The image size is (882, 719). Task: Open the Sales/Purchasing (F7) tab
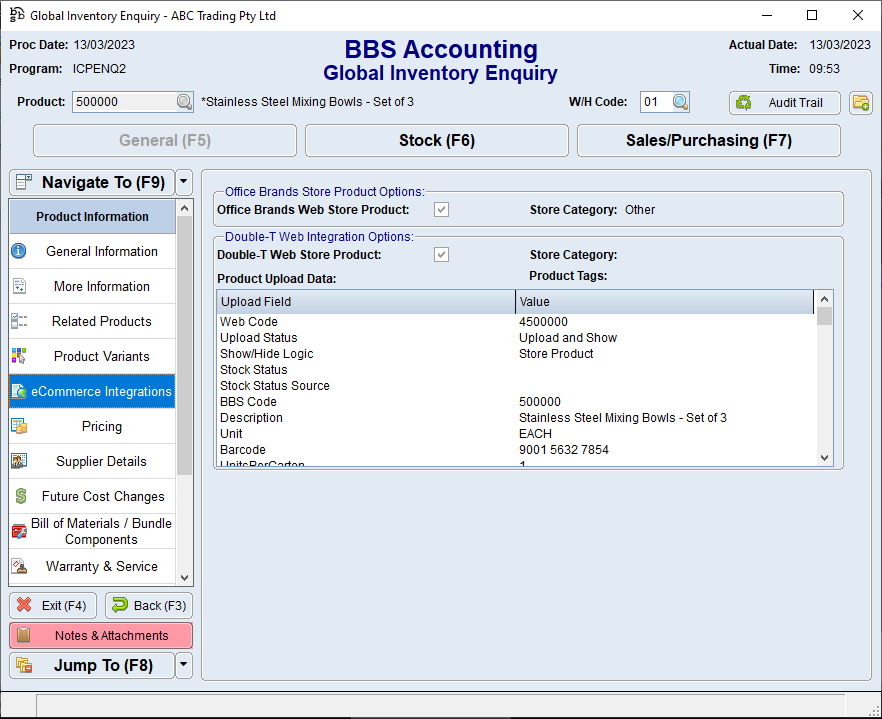click(x=708, y=141)
